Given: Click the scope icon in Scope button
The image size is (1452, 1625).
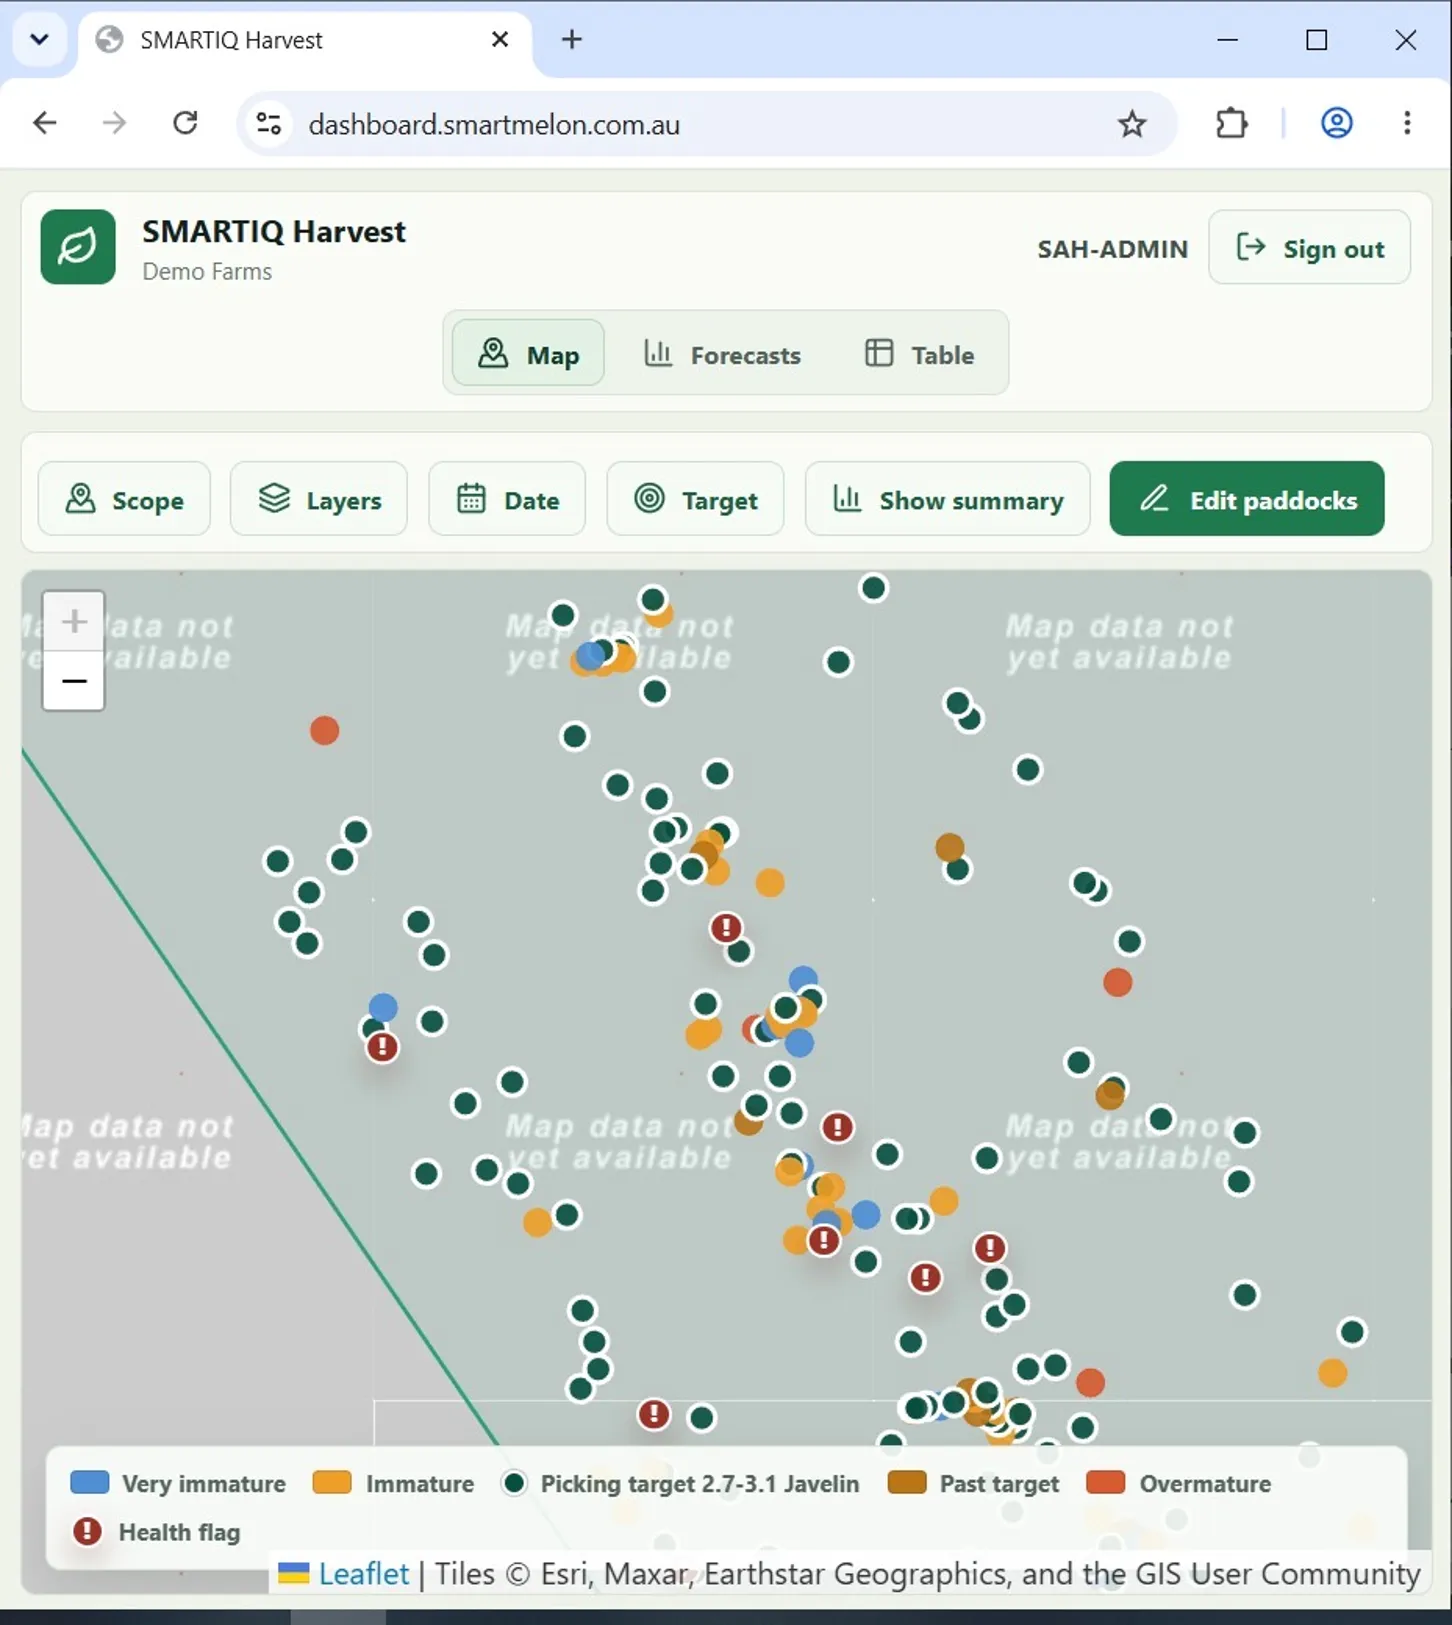Looking at the screenshot, I should point(80,498).
